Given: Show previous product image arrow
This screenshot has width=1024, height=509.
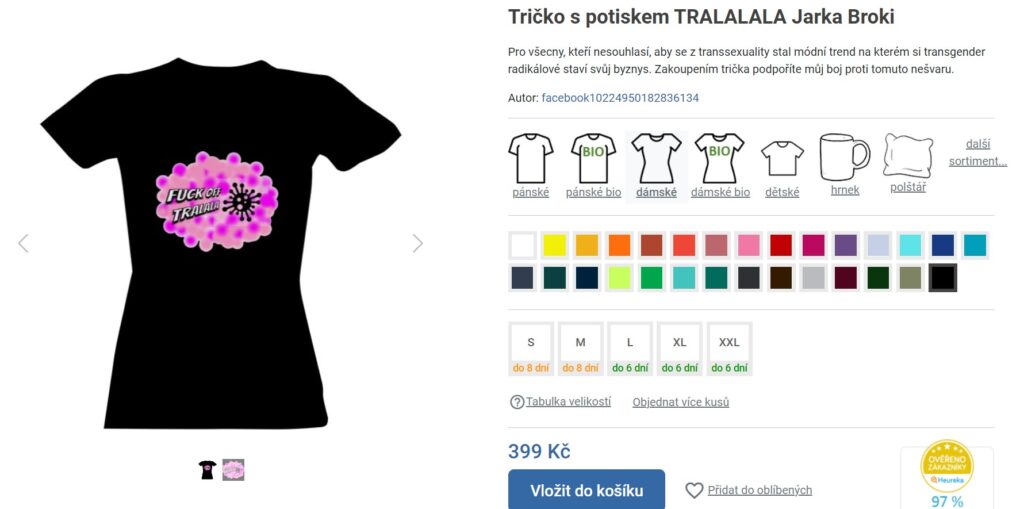Looking at the screenshot, I should pyautogui.click(x=23, y=244).
